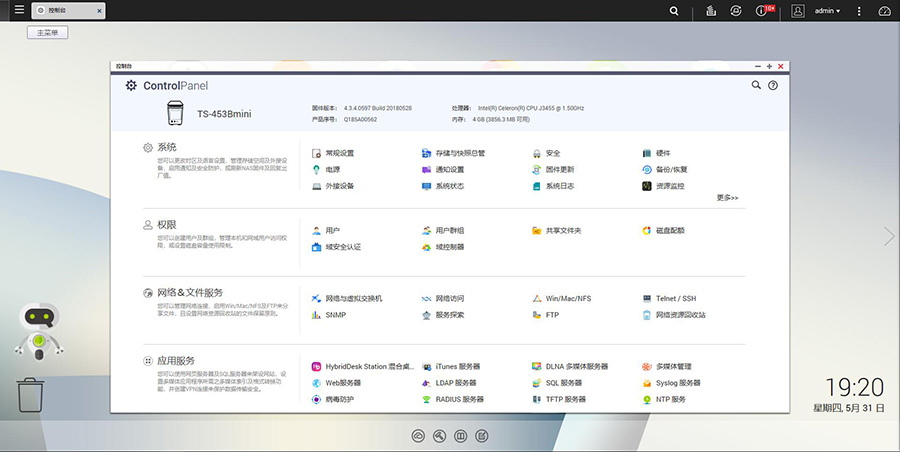Click the notifications icon with 10+ badge
Image resolution: width=900 pixels, height=452 pixels.
[763, 11]
